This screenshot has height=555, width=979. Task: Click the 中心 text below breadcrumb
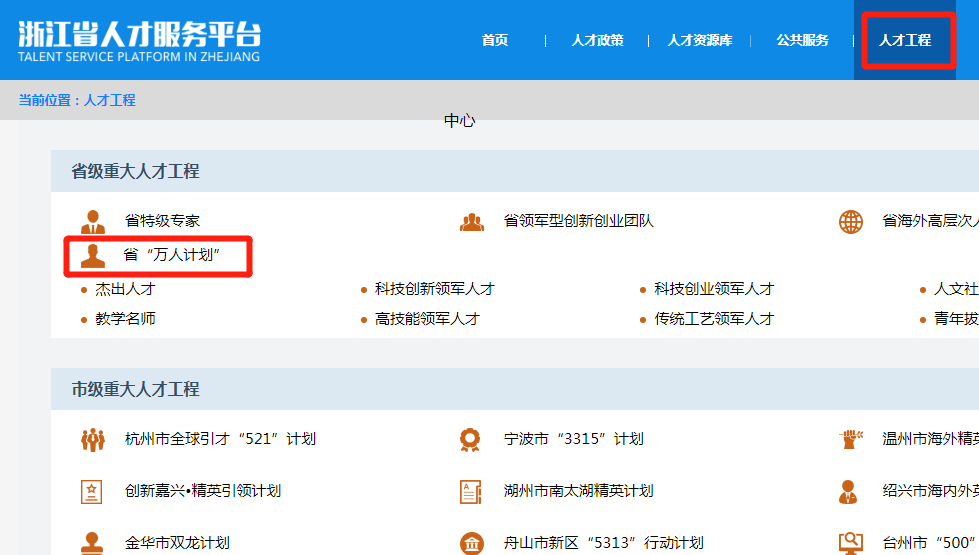click(x=460, y=120)
